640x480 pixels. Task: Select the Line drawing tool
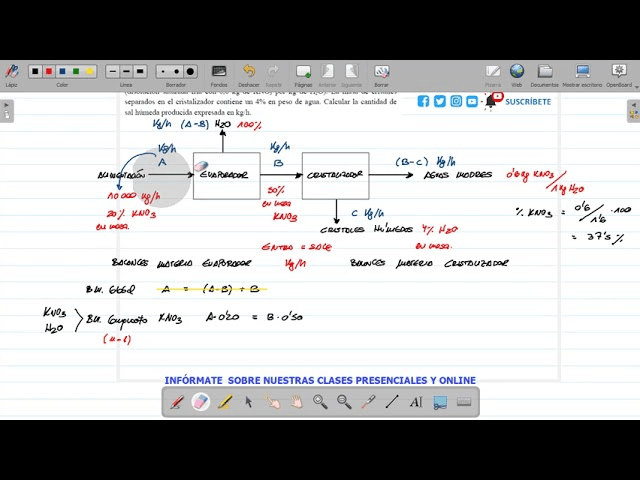tap(392, 402)
